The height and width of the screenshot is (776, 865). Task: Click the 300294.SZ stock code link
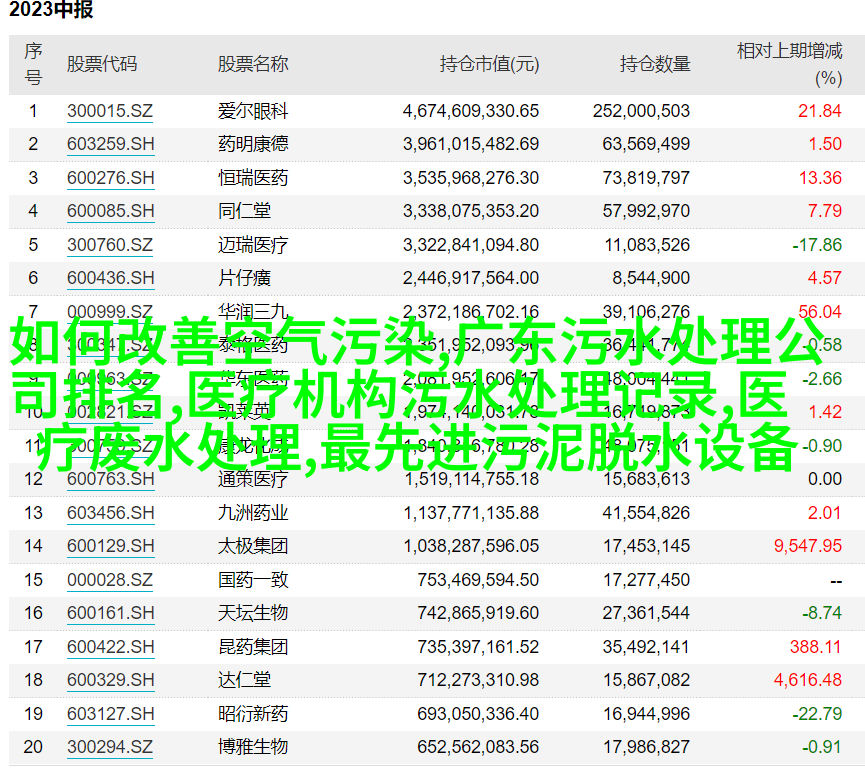110,747
